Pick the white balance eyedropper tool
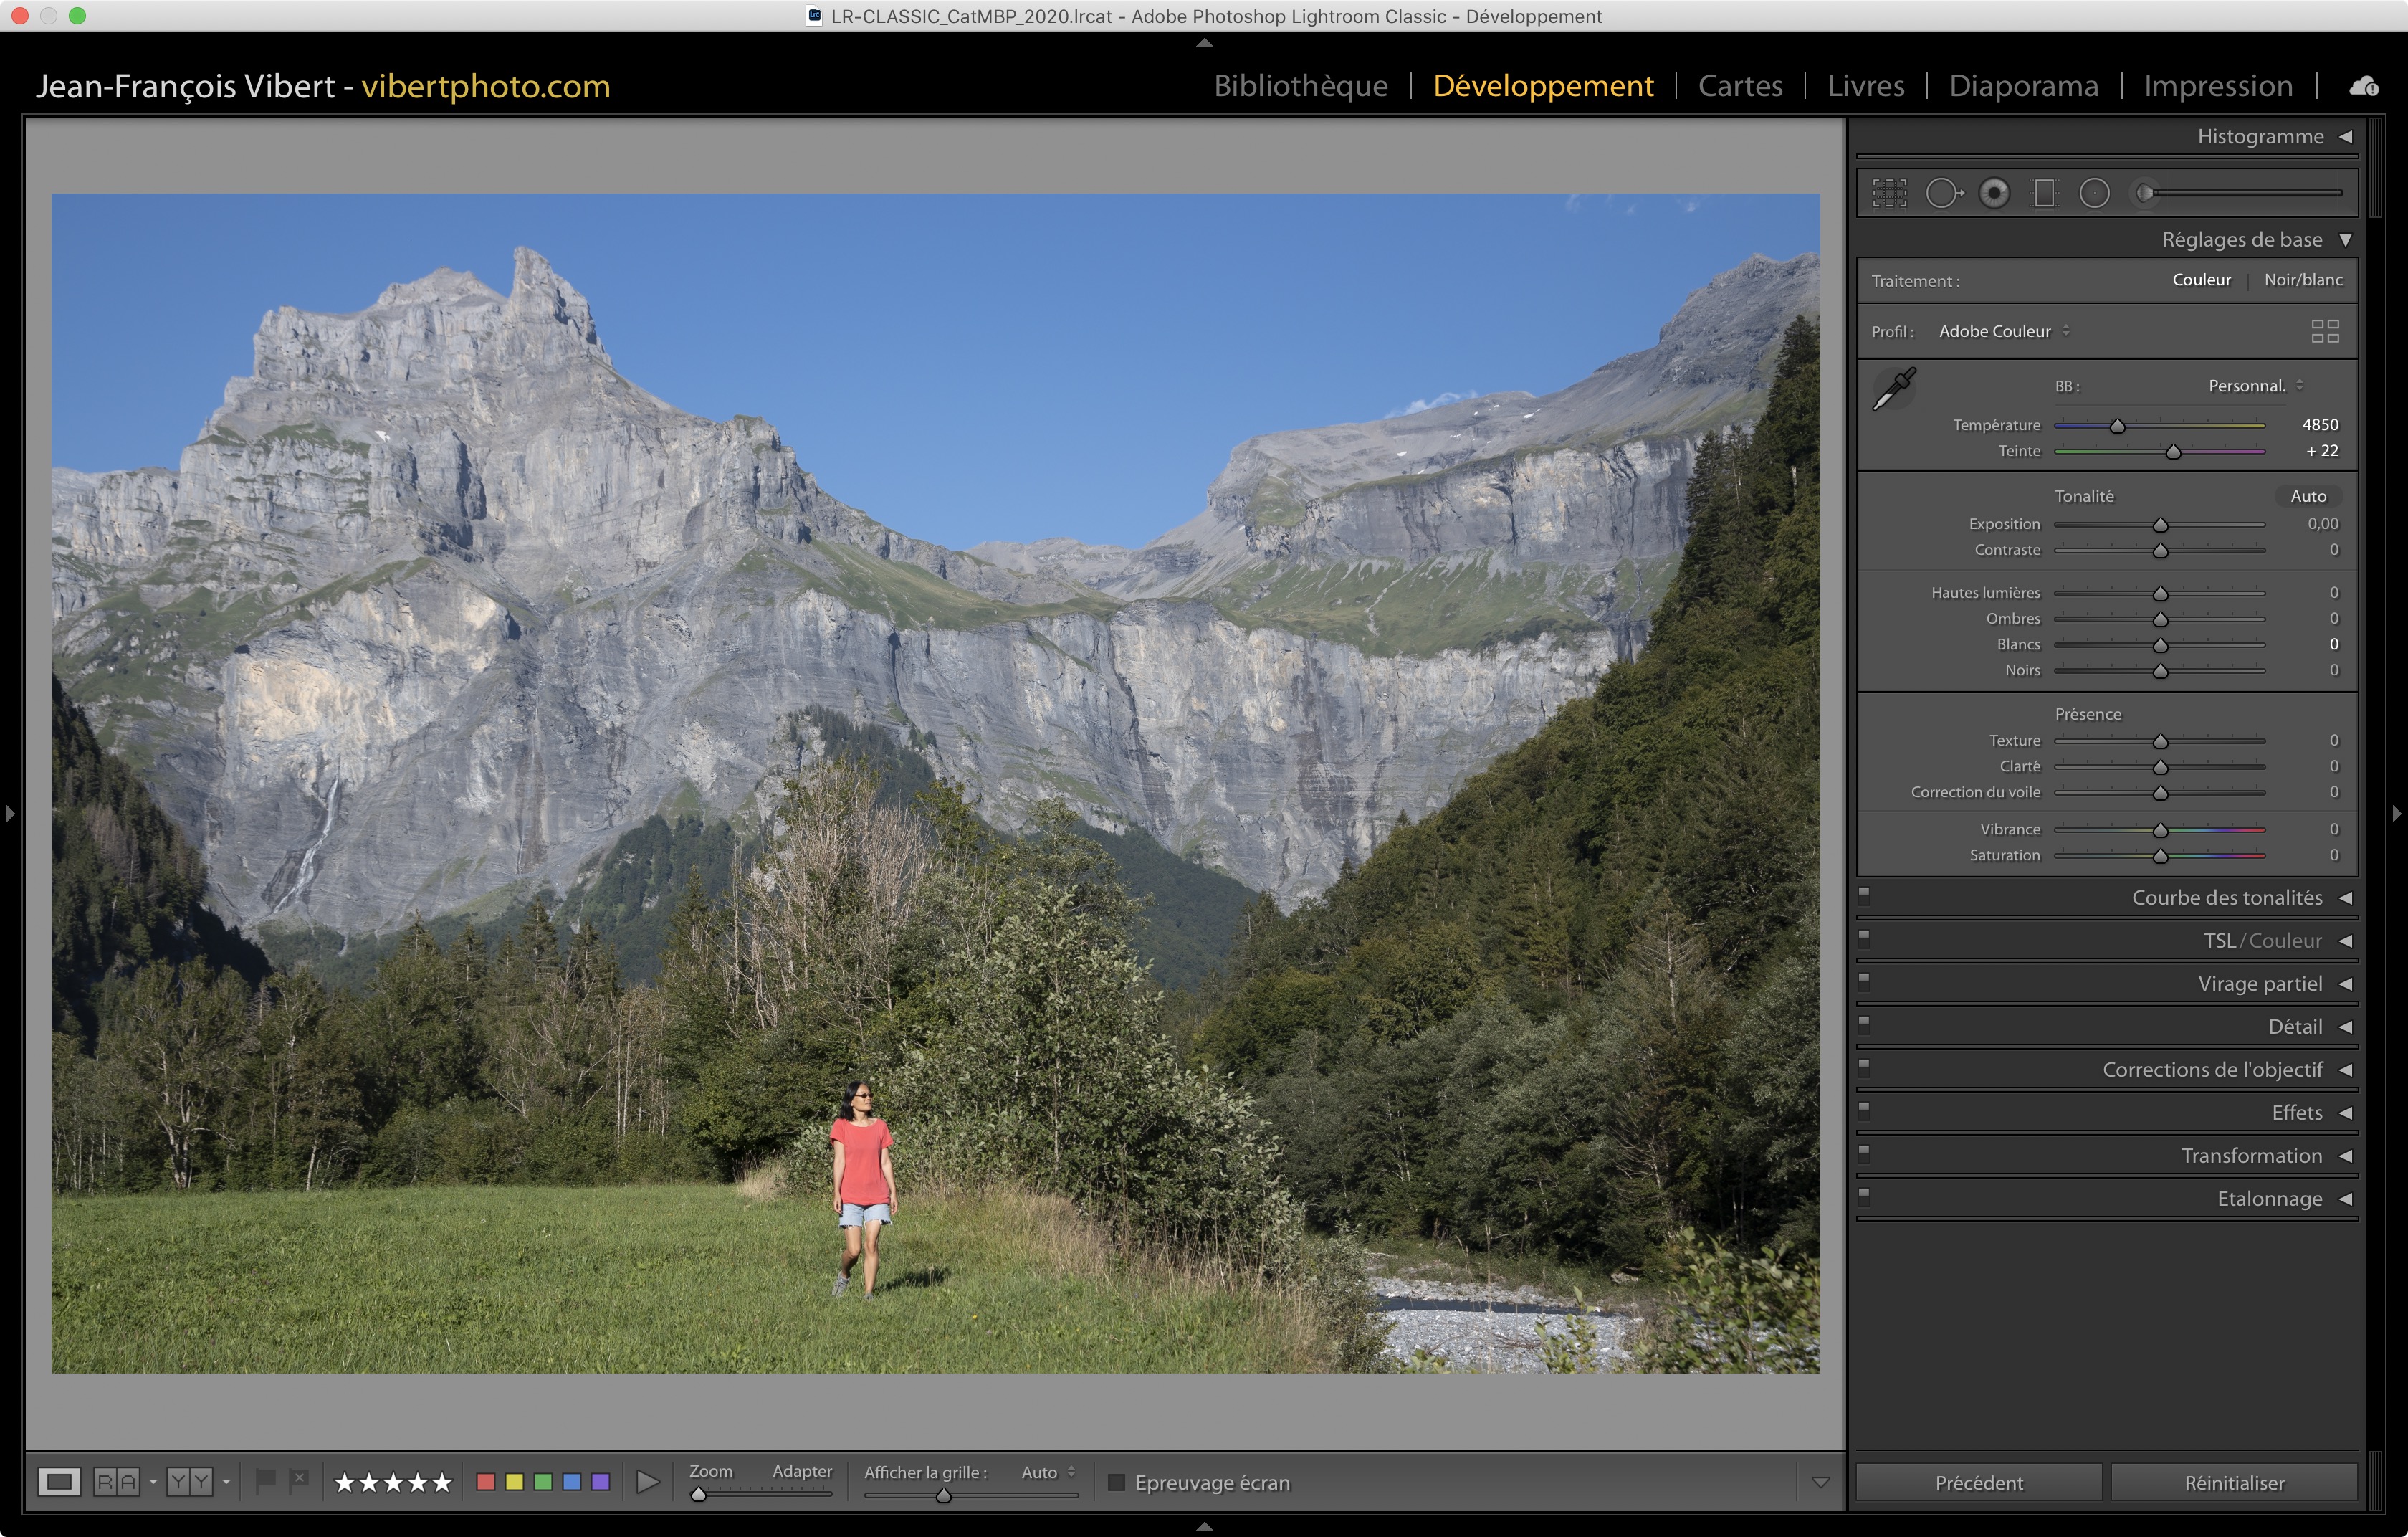Image resolution: width=2408 pixels, height=1537 pixels. pyautogui.click(x=1893, y=389)
